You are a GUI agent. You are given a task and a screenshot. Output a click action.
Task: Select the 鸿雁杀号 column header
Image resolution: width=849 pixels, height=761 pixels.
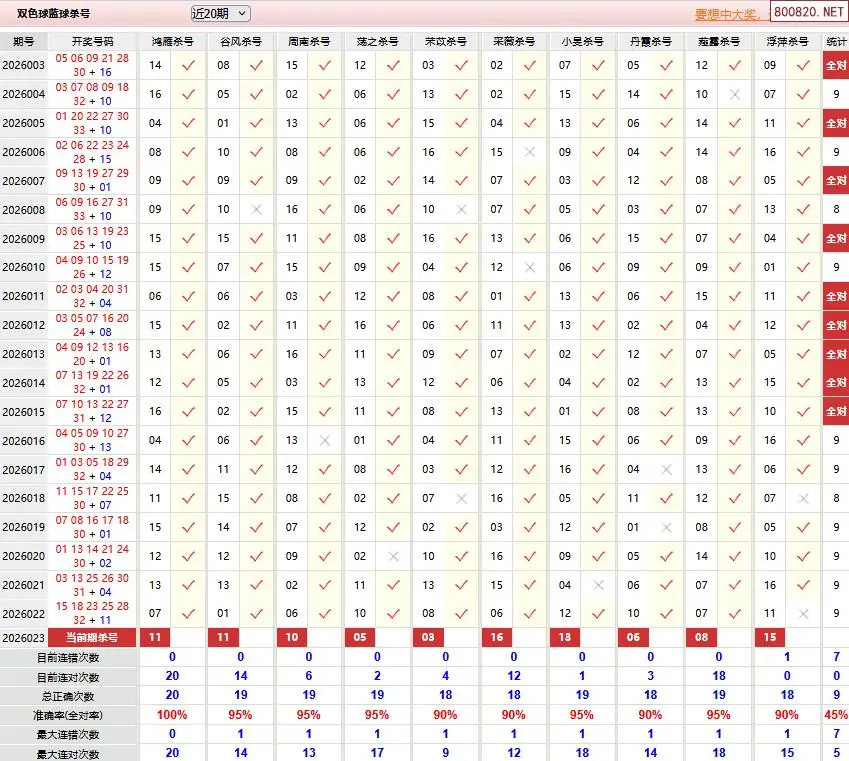coord(172,42)
